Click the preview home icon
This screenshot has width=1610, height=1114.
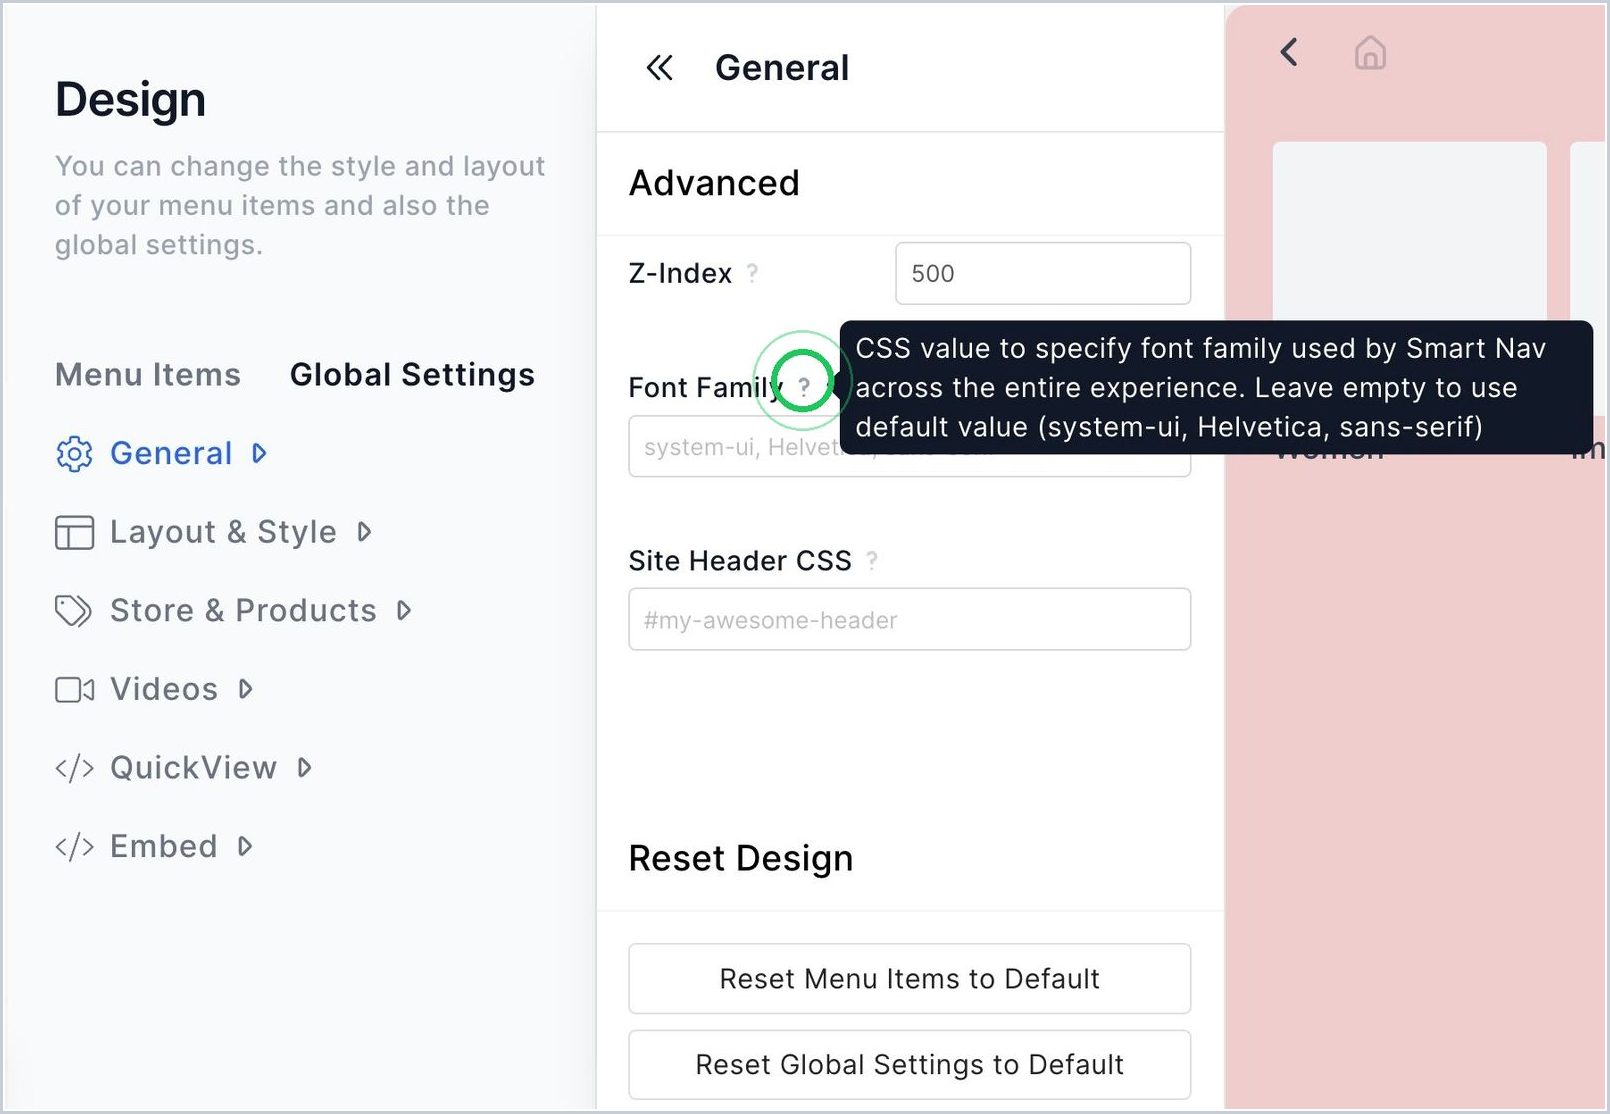click(1370, 52)
